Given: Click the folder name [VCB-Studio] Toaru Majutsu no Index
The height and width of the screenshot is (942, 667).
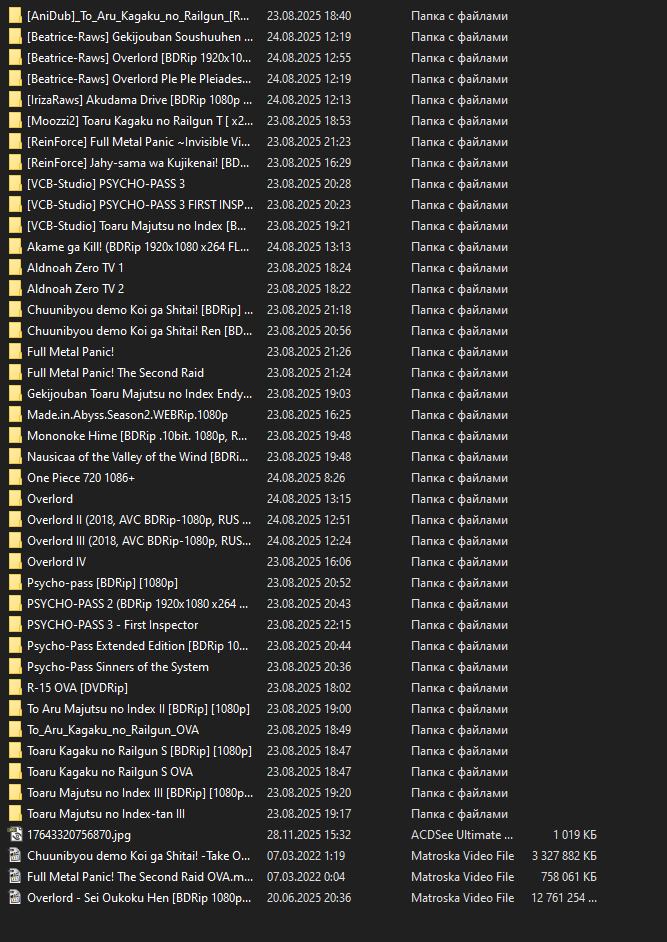Looking at the screenshot, I should coord(137,226).
